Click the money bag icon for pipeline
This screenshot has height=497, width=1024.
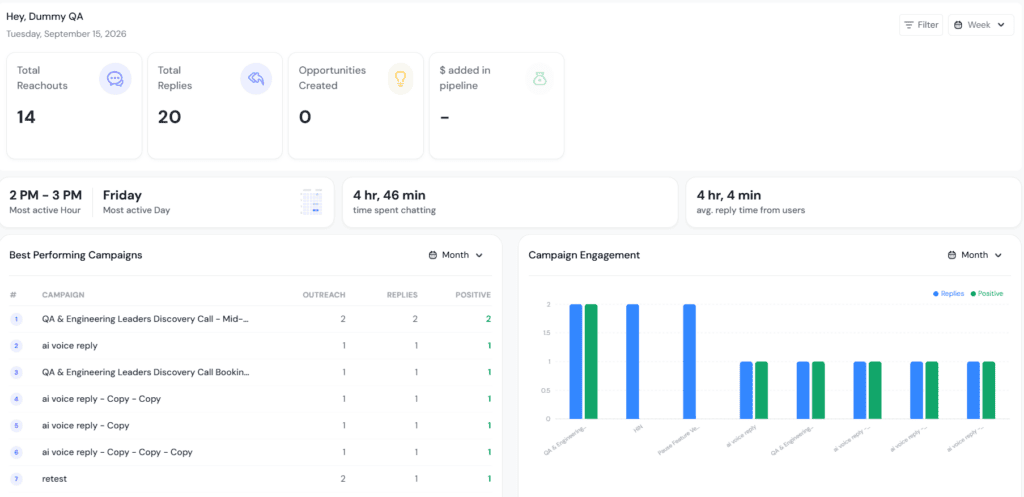539,79
